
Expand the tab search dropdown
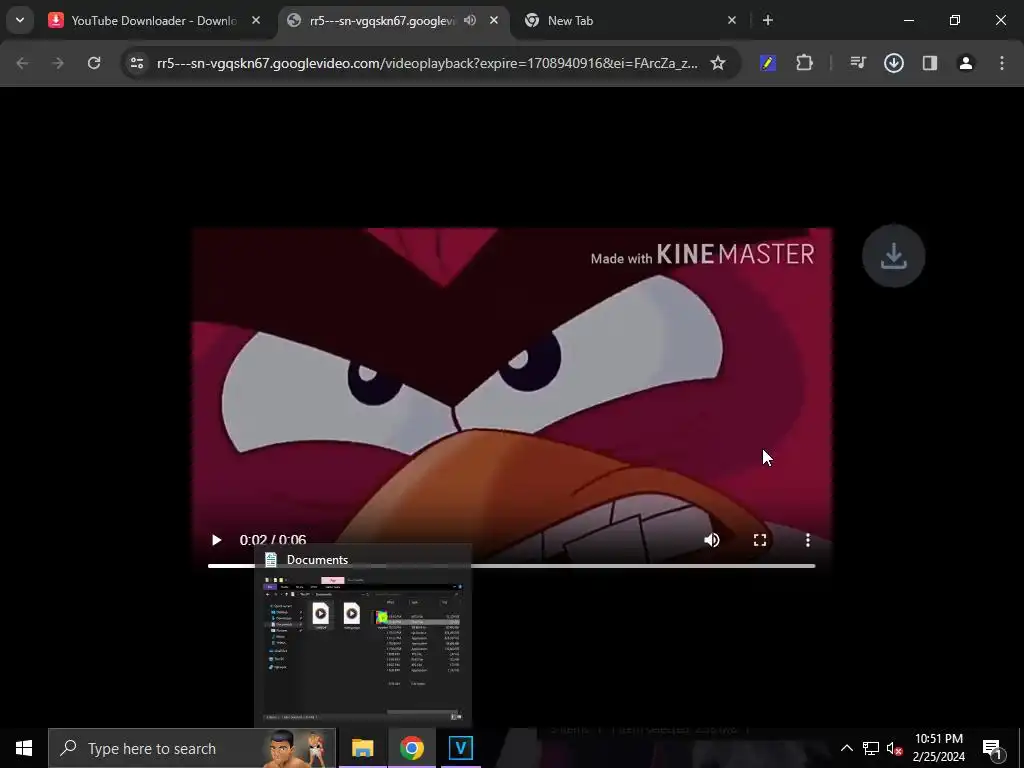pos(20,20)
